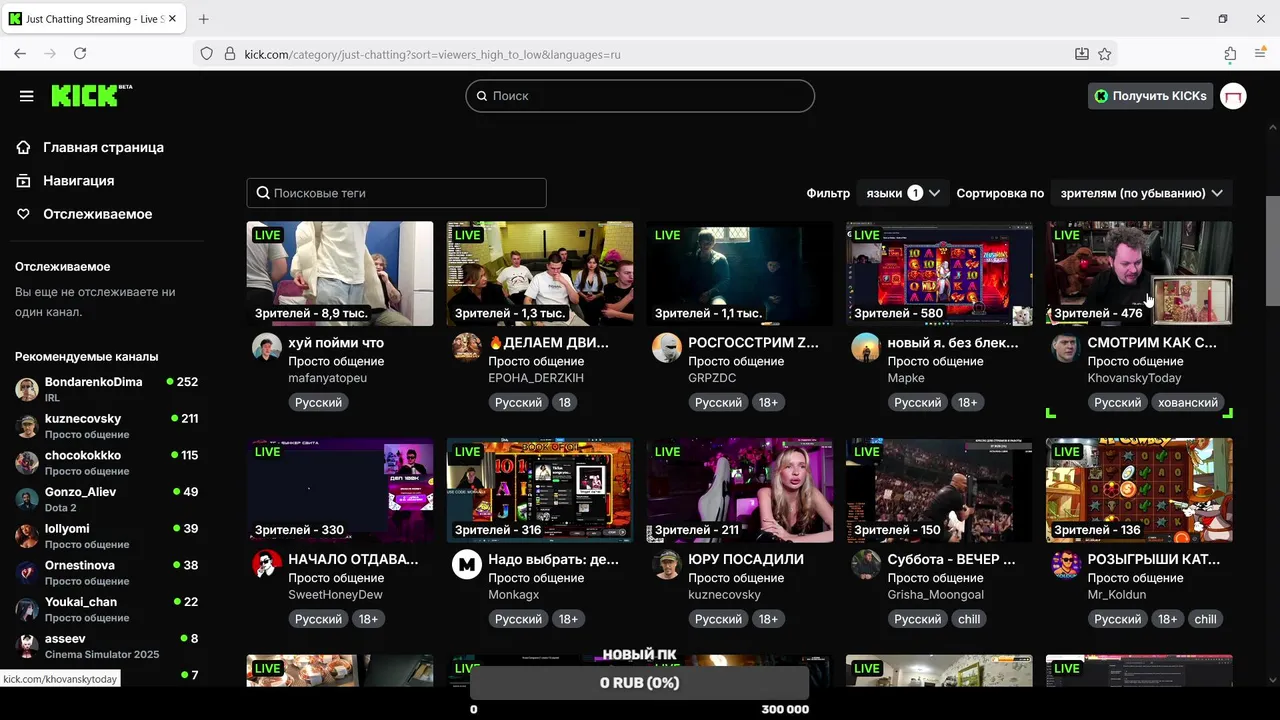Screen dimensions: 1280x720
Task: Click BondarenkoDima avatar in recommended channels
Action: [27, 389]
